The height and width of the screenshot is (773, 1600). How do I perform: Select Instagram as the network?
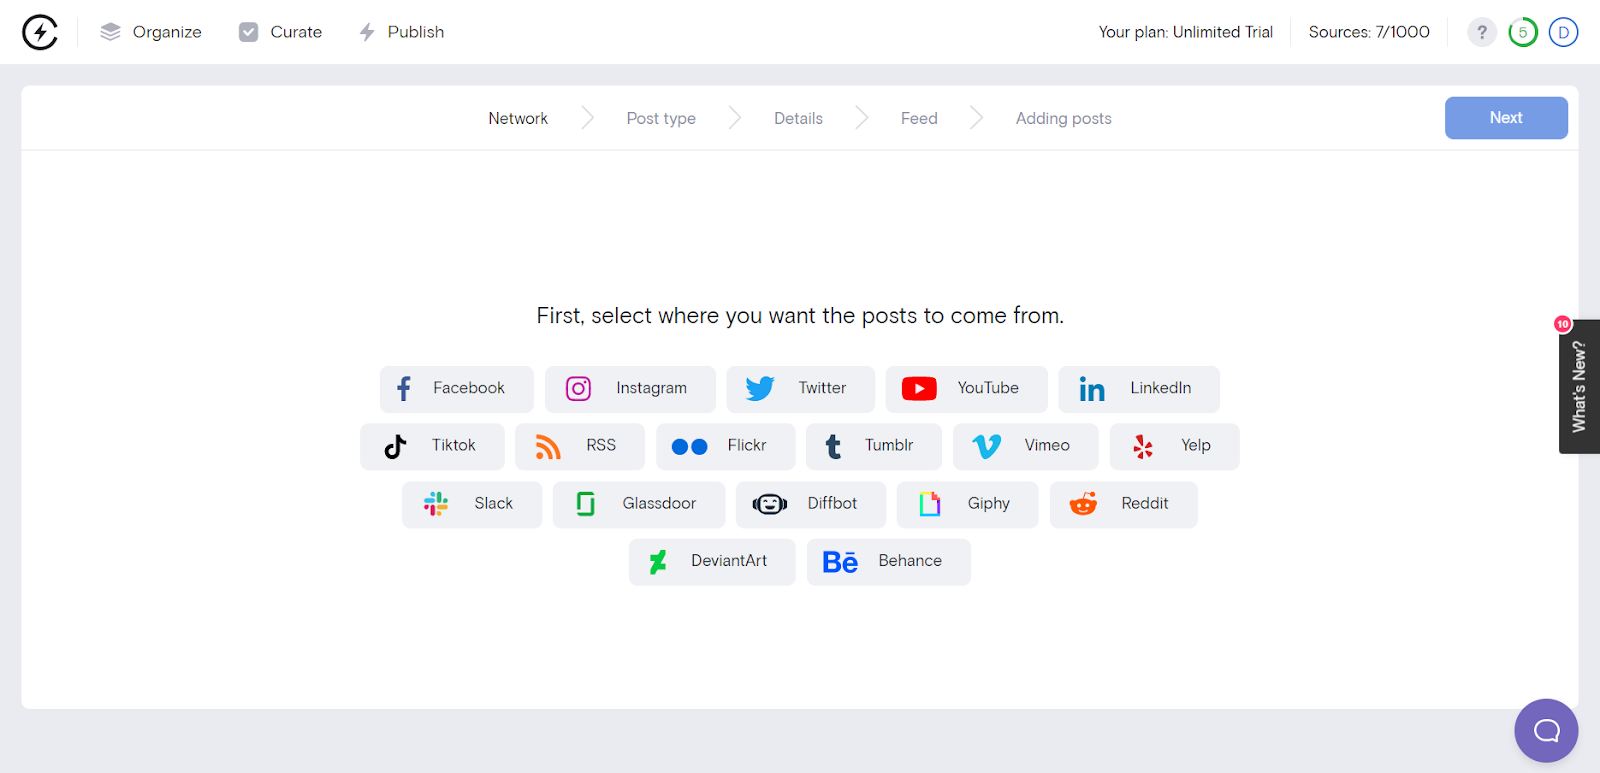click(x=630, y=389)
